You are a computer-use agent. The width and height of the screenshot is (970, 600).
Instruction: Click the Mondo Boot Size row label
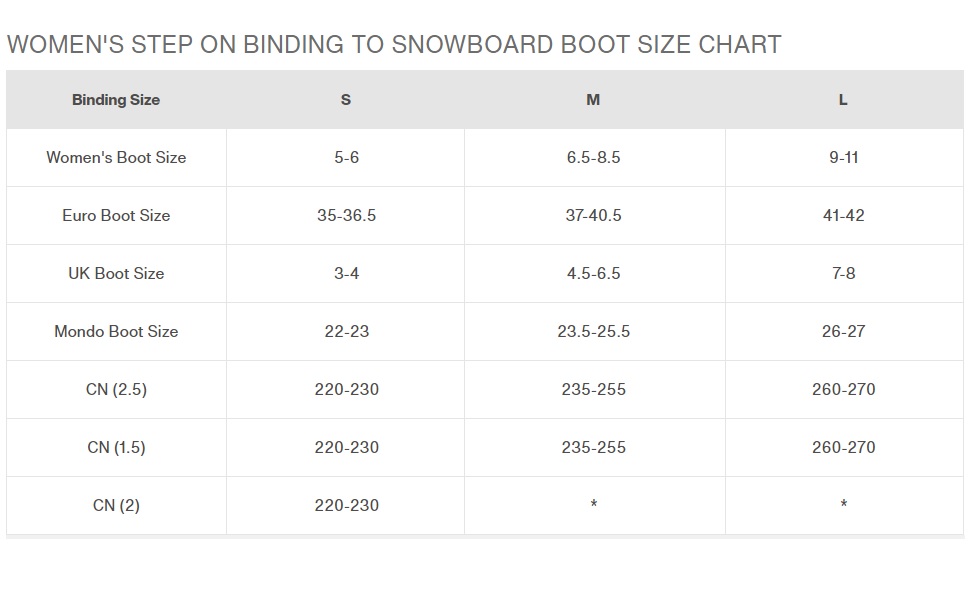(116, 332)
